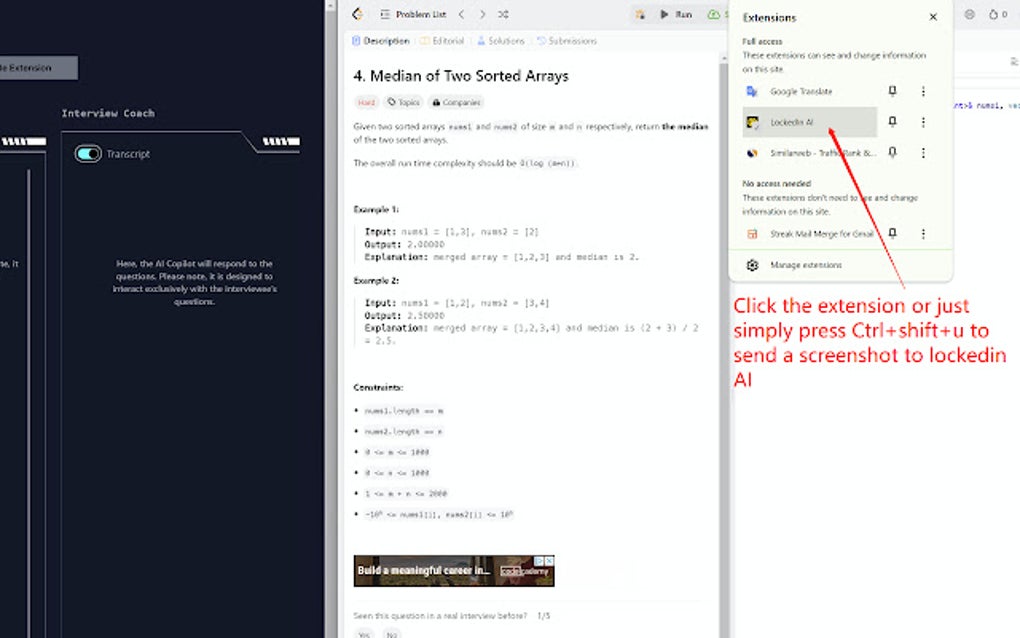Open the three-dot menu for Google Translate
Viewport: 1020px width, 638px height.
point(923,91)
